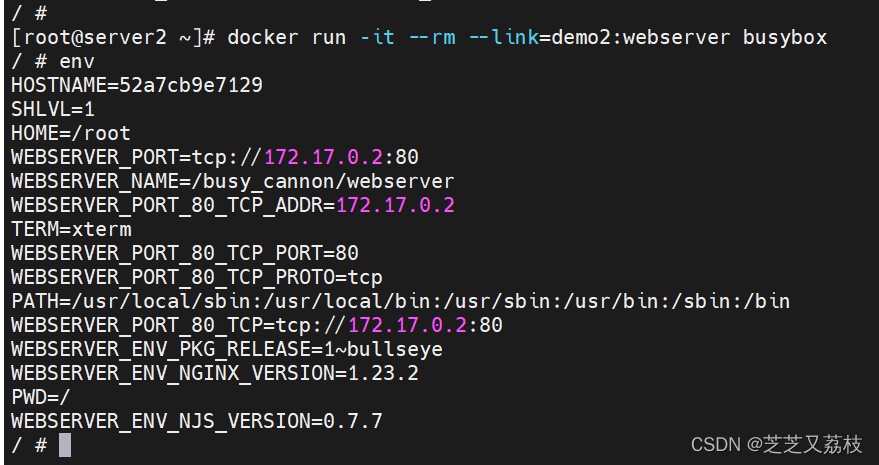Click the word docker in the command
This screenshot has height=465, width=879.
263,38
